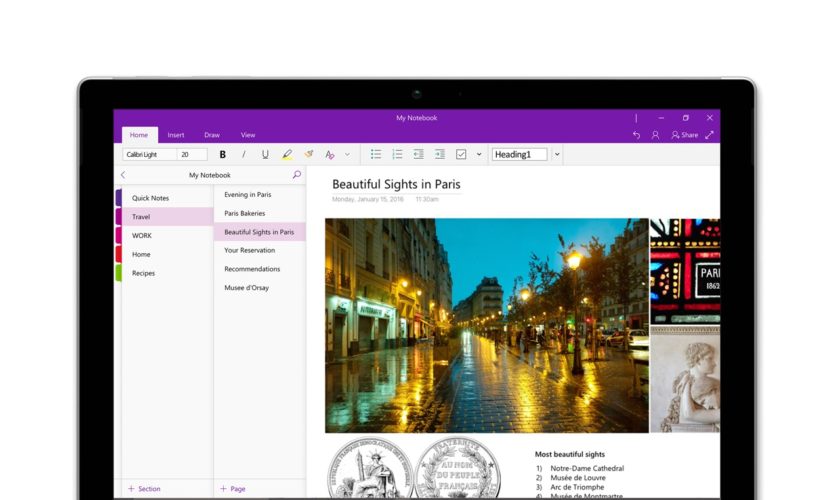Open the Draw tab
The image size is (840, 500).
coord(212,135)
